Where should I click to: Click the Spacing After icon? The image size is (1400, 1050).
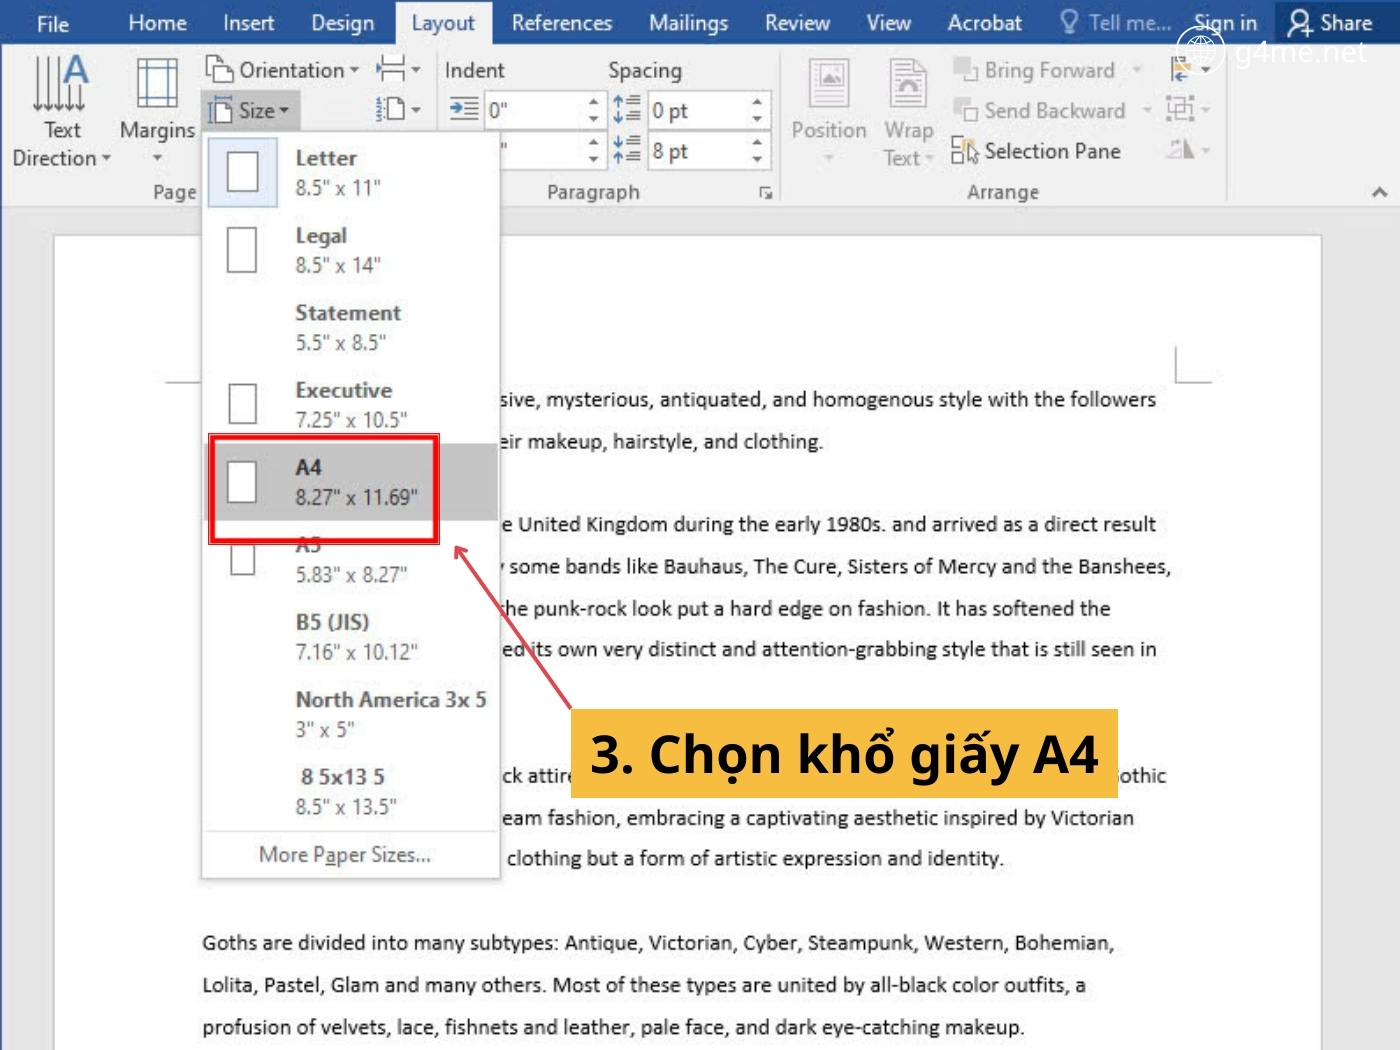point(627,150)
